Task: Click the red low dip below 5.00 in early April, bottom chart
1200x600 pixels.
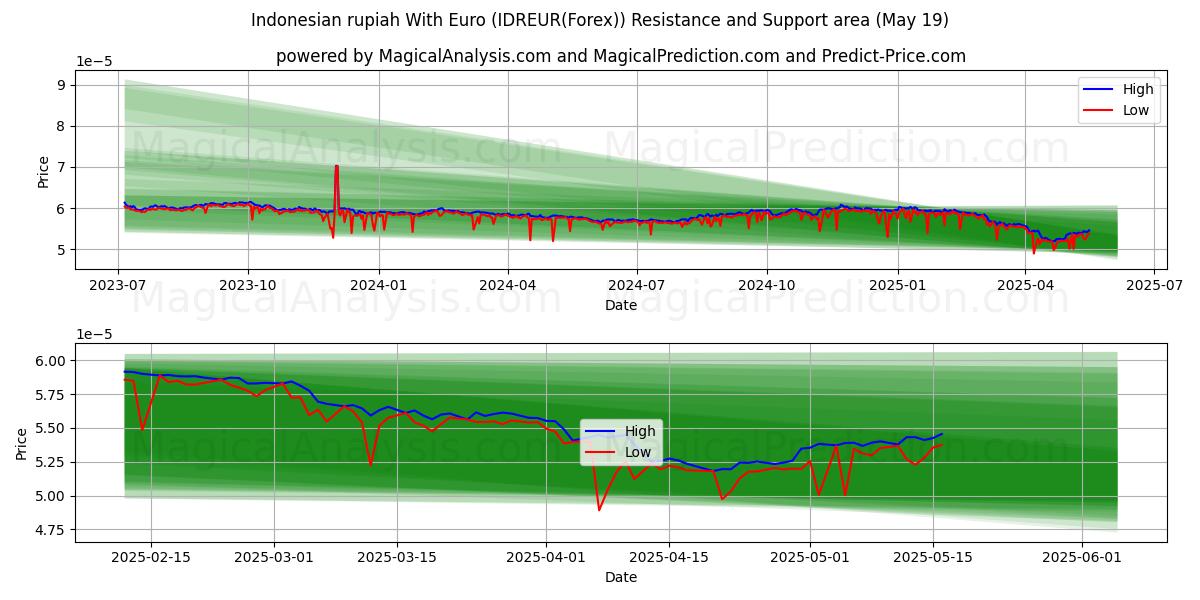Action: point(599,510)
